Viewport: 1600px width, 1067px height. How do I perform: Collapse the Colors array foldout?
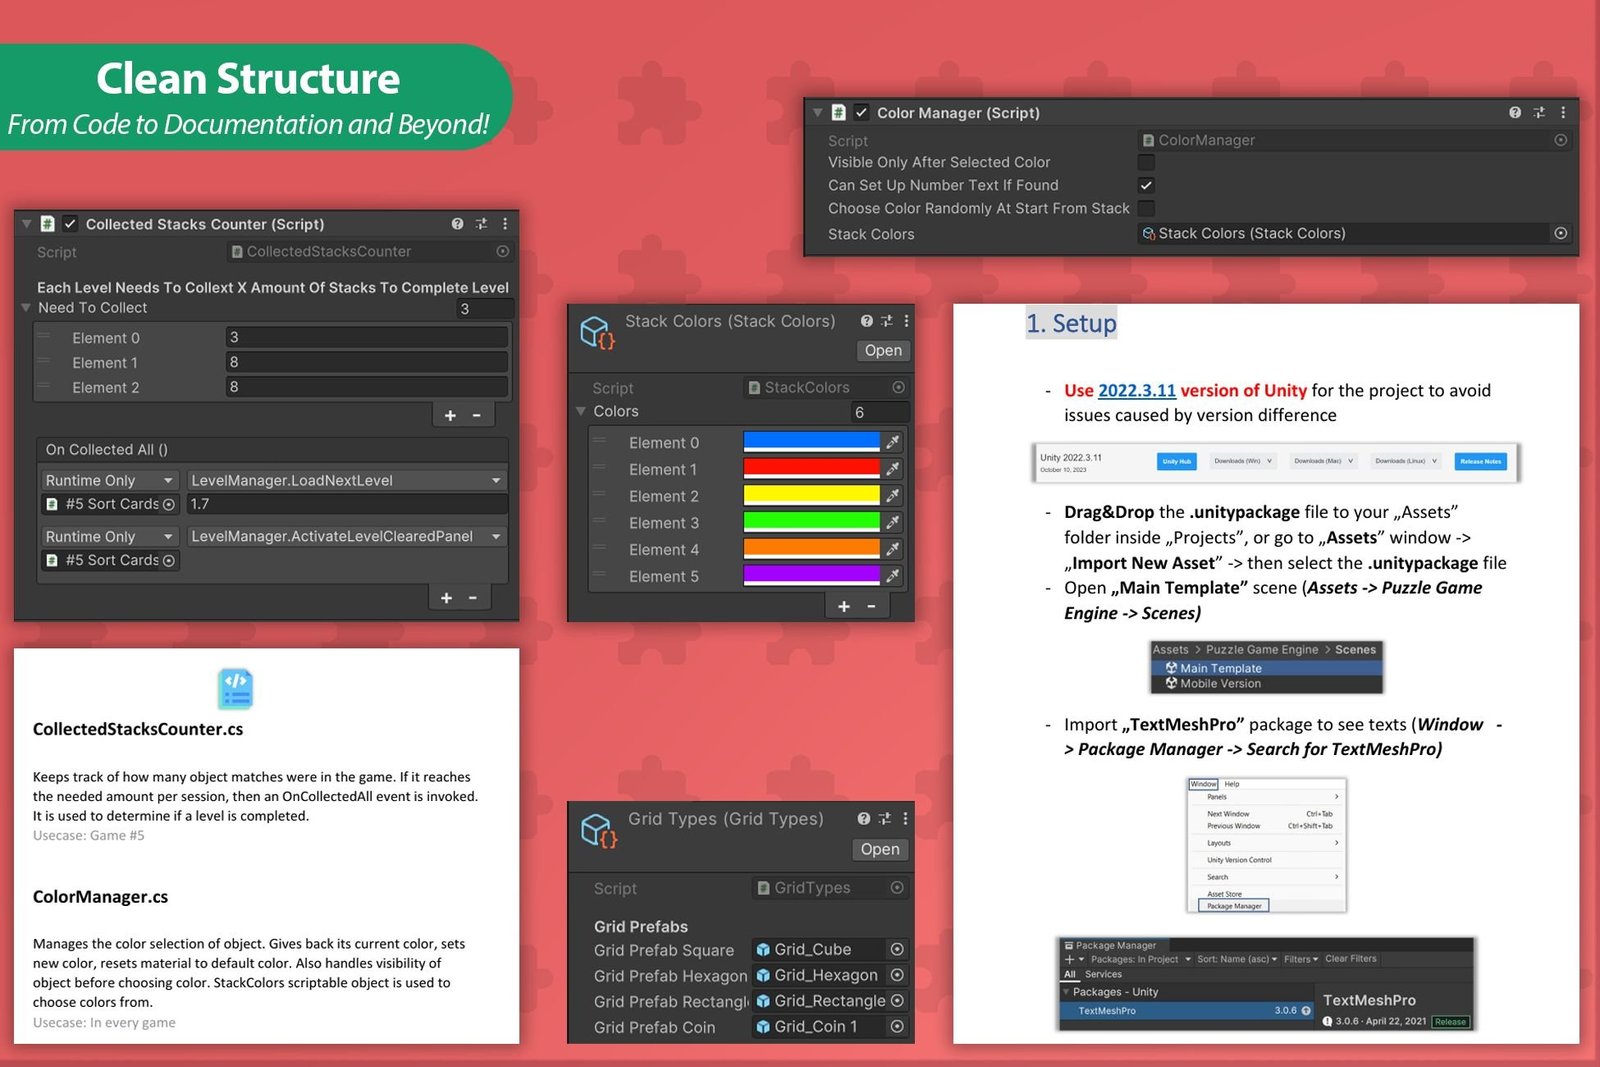pyautogui.click(x=581, y=411)
